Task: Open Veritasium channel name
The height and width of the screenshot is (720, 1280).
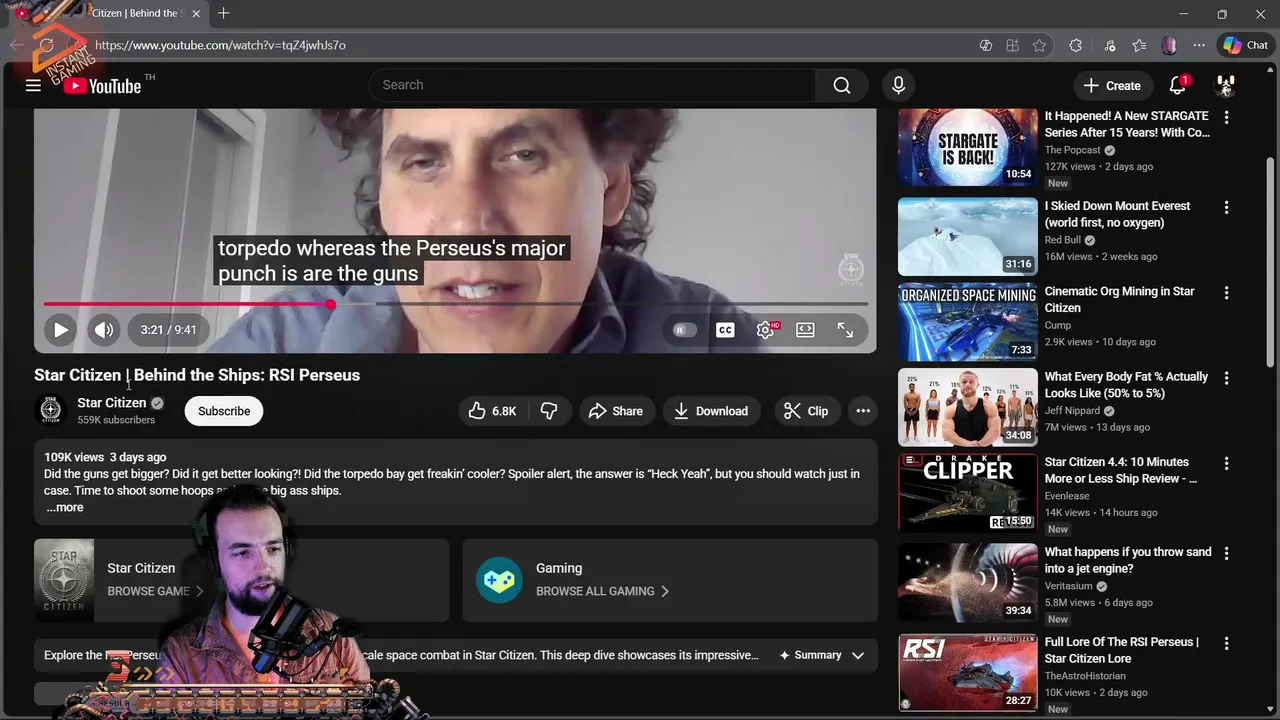Action: coord(1069,586)
